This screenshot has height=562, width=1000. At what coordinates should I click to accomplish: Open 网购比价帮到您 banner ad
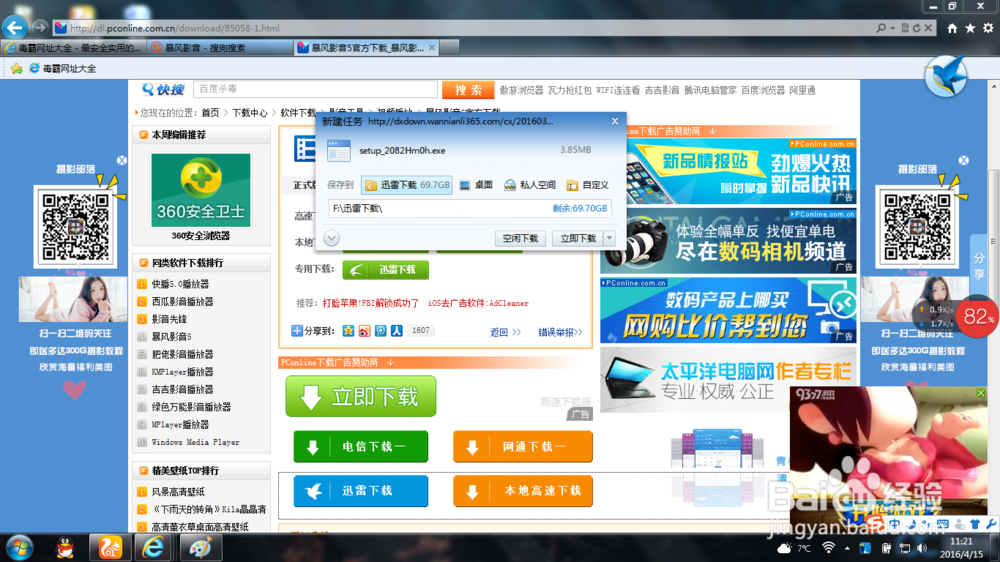point(728,310)
